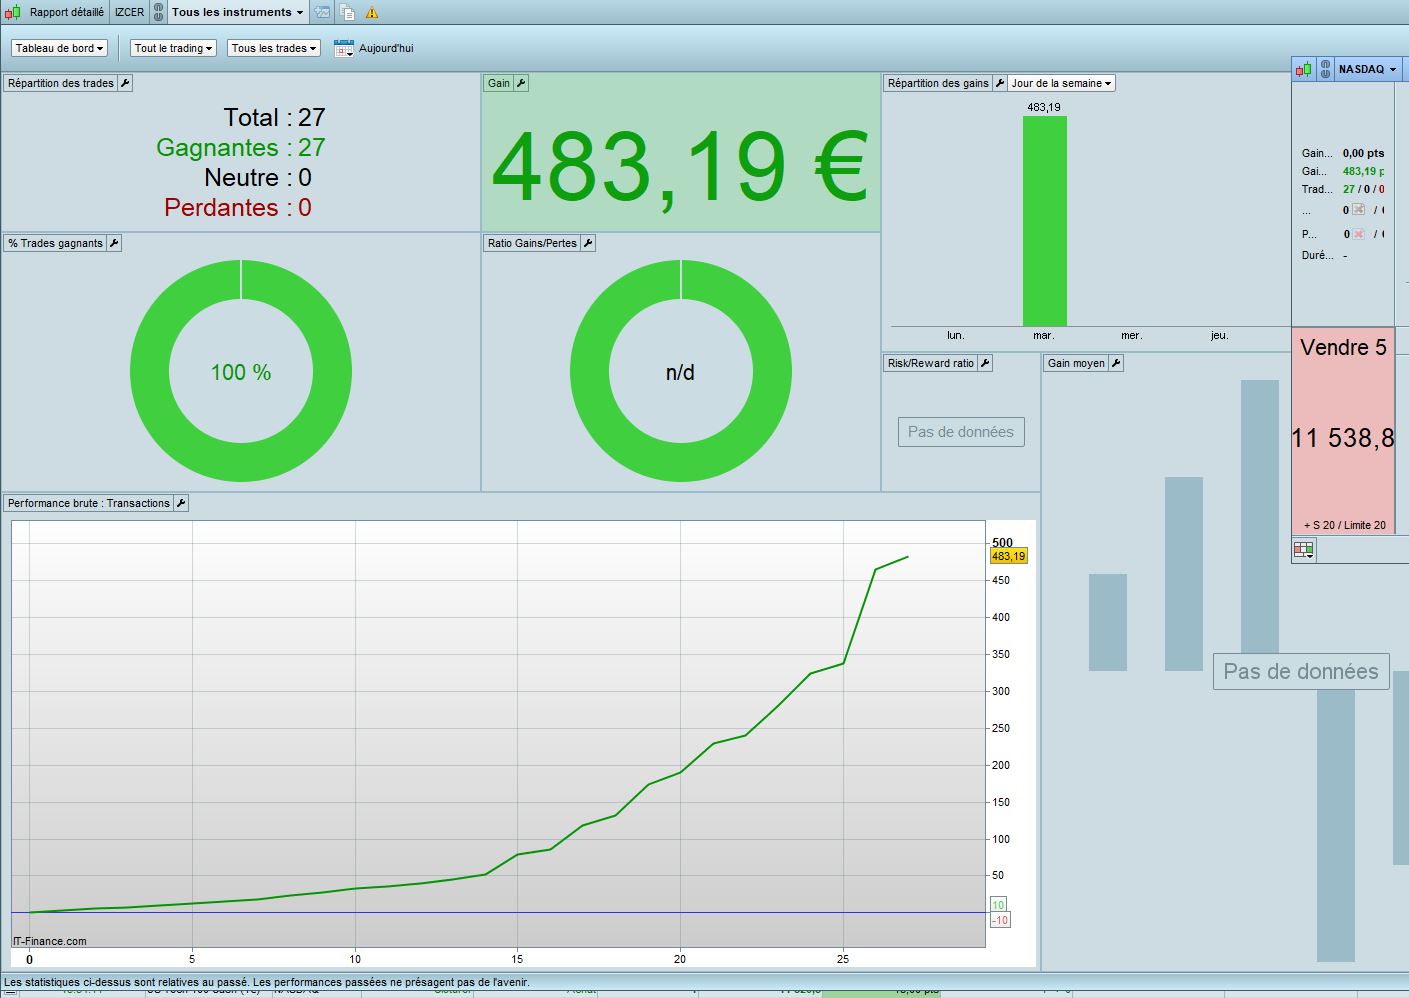Click the + S 20 / Limite 20 text

coord(1345,525)
